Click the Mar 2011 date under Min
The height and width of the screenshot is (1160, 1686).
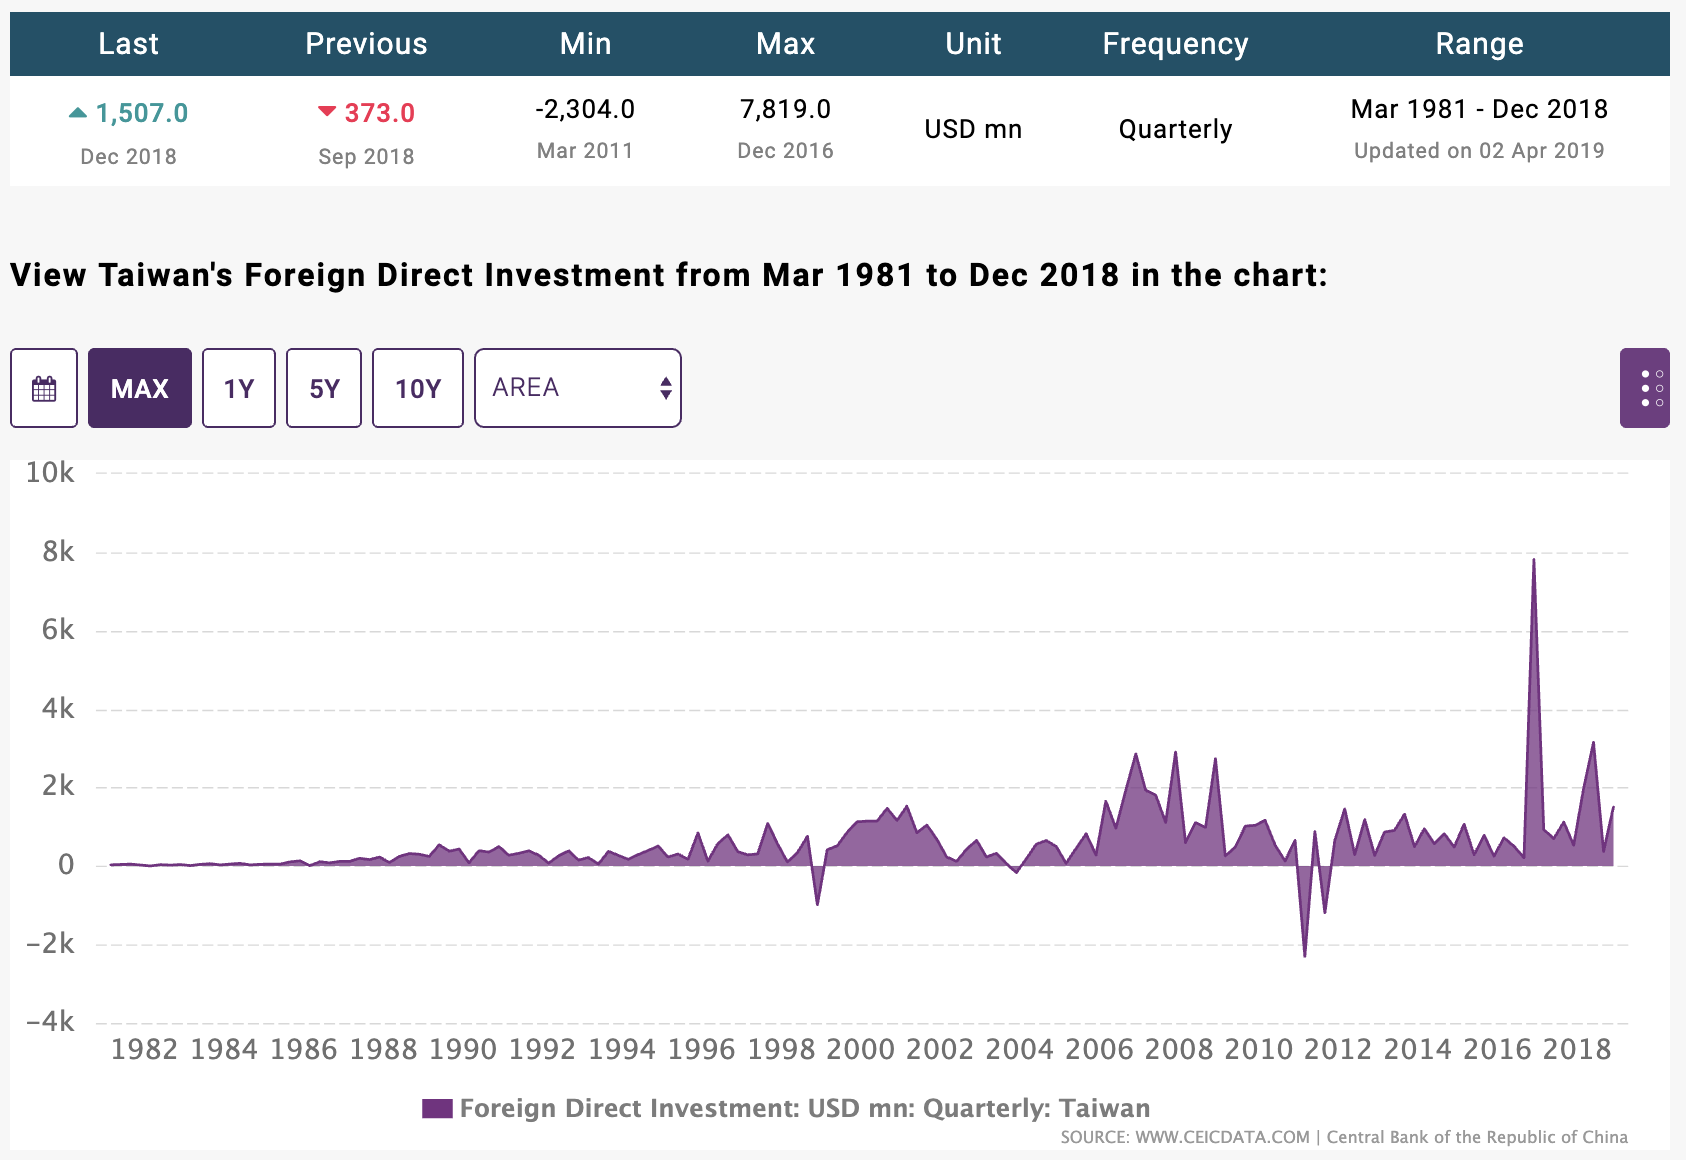click(x=585, y=151)
